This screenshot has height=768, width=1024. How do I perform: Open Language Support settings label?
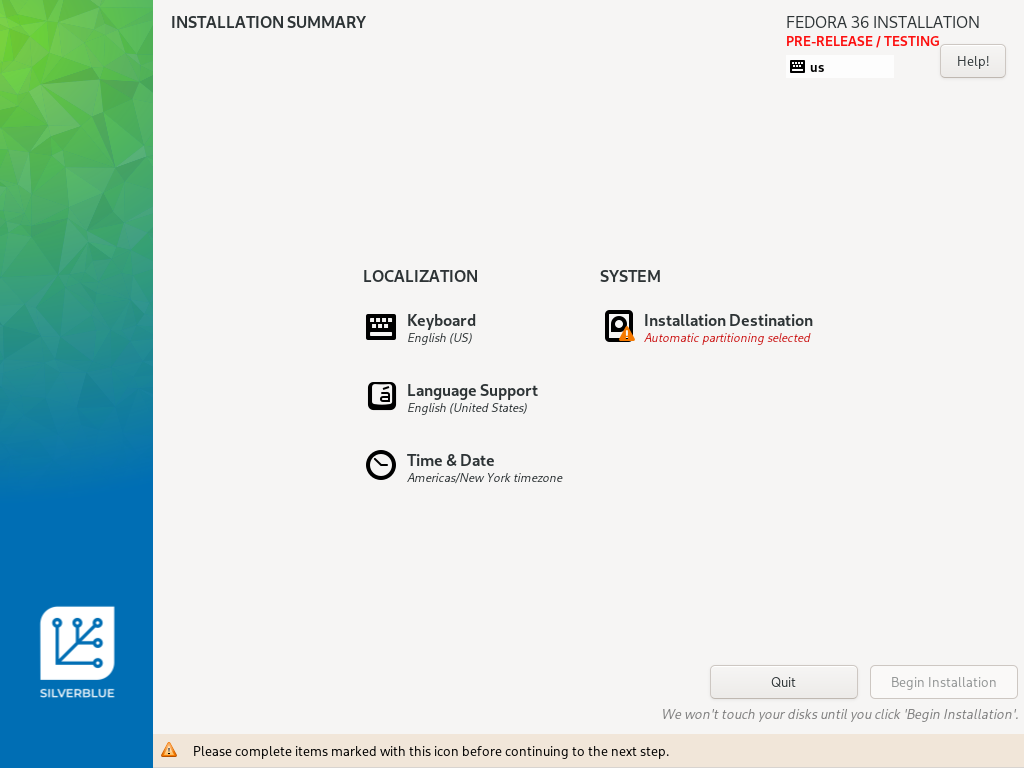pos(472,391)
